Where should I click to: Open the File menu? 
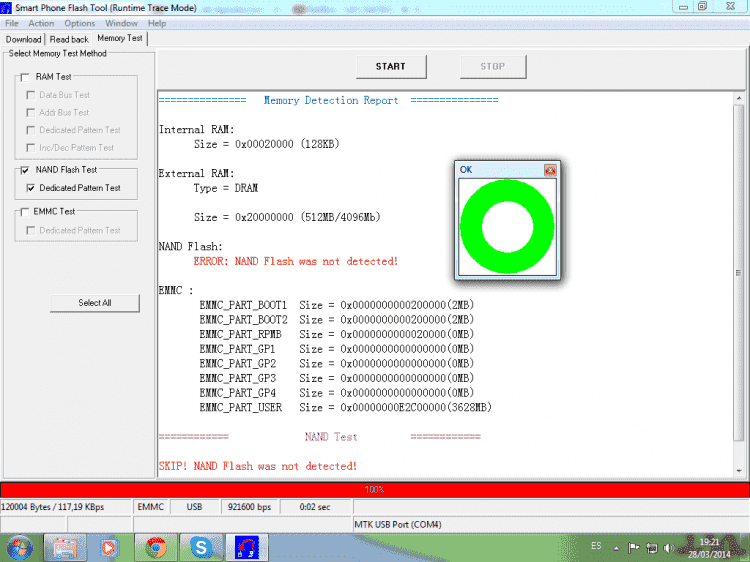(x=11, y=23)
